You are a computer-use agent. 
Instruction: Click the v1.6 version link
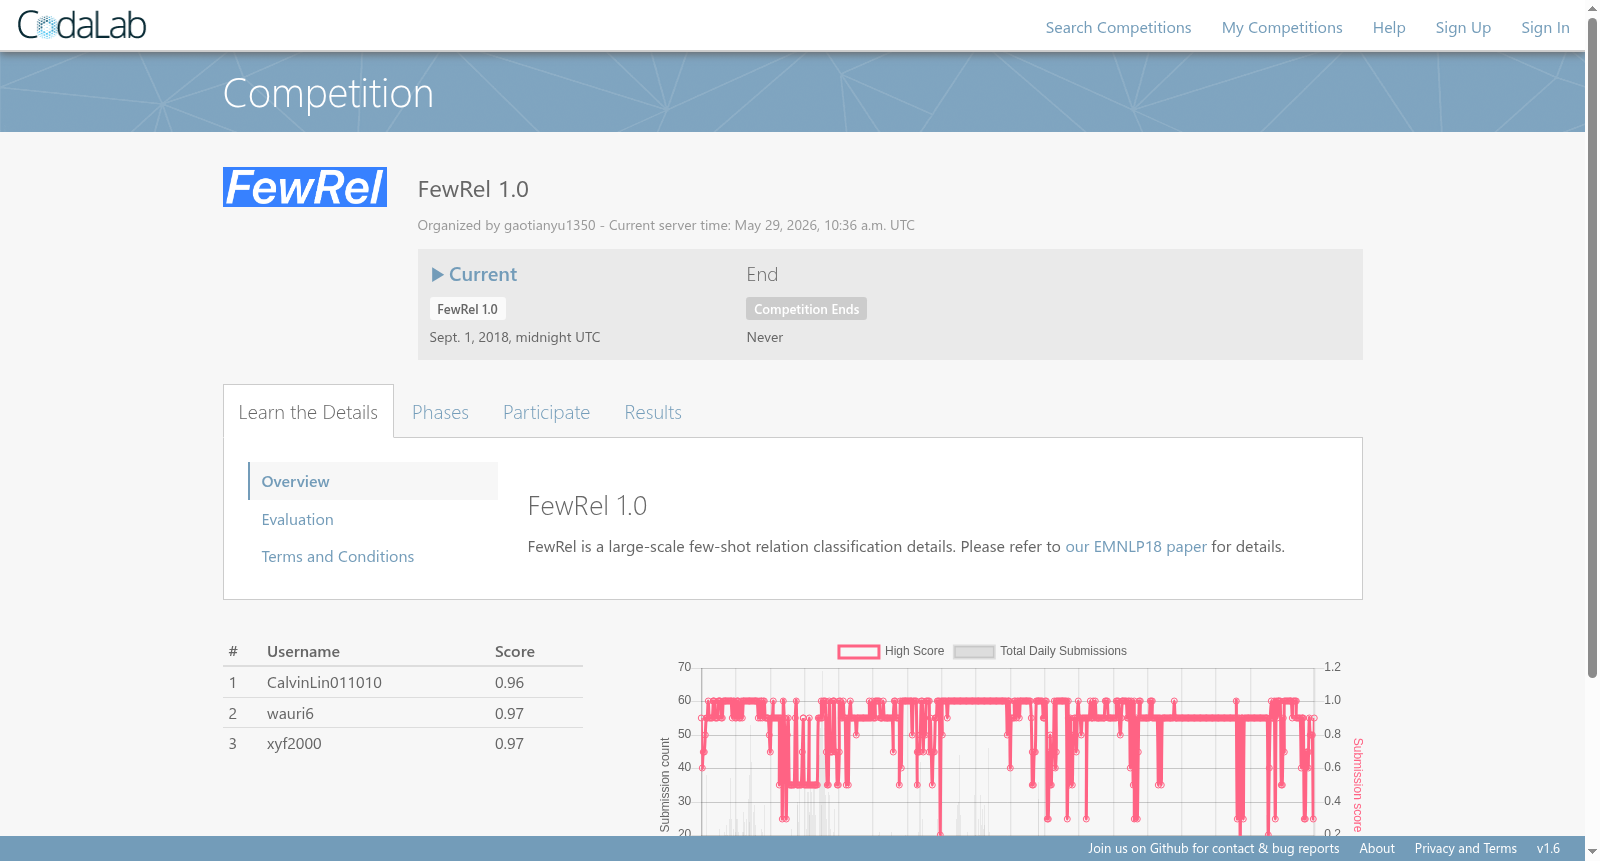[1548, 849]
